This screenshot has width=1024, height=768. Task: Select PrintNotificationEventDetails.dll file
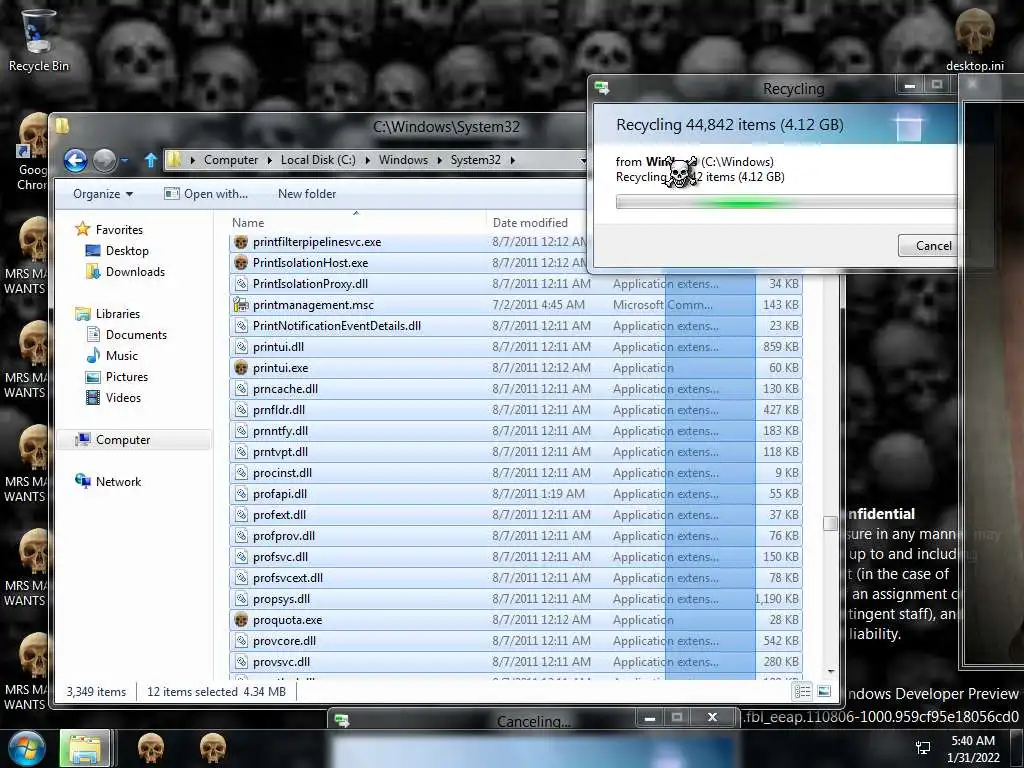516,326
